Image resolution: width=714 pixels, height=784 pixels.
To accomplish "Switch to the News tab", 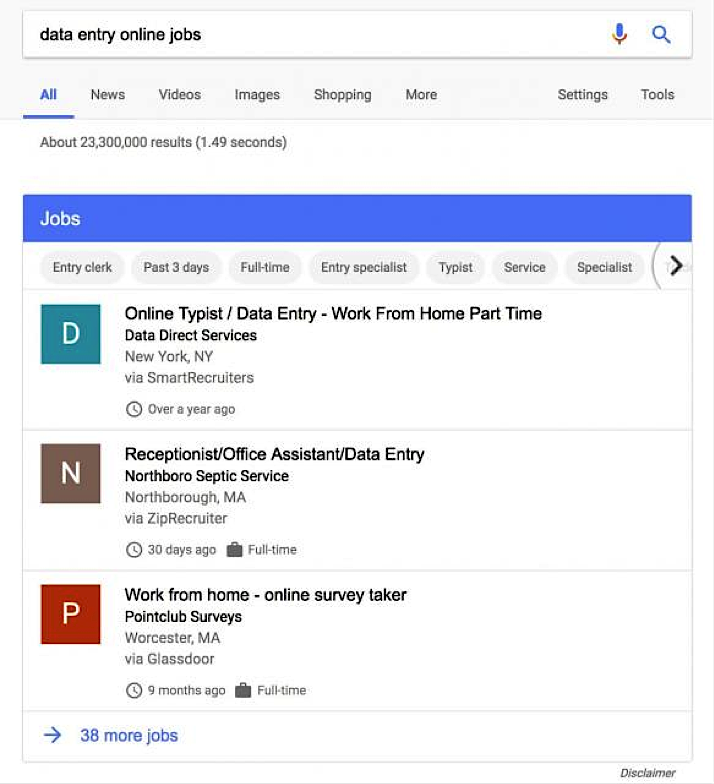I will [x=108, y=94].
